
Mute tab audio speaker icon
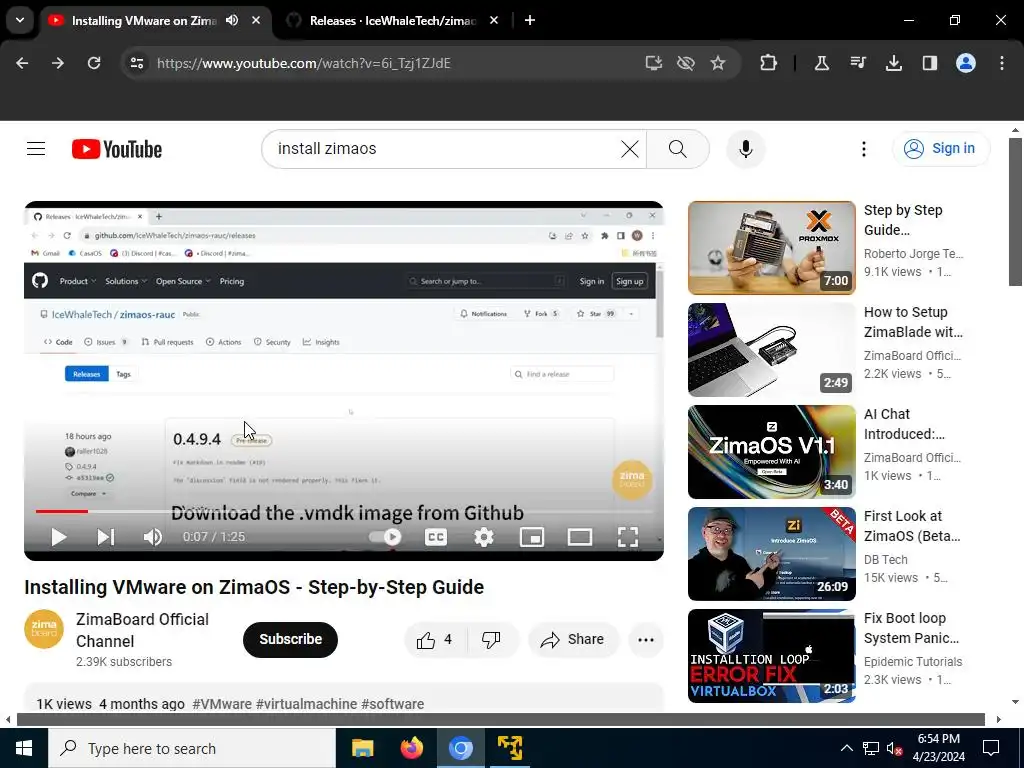232,20
